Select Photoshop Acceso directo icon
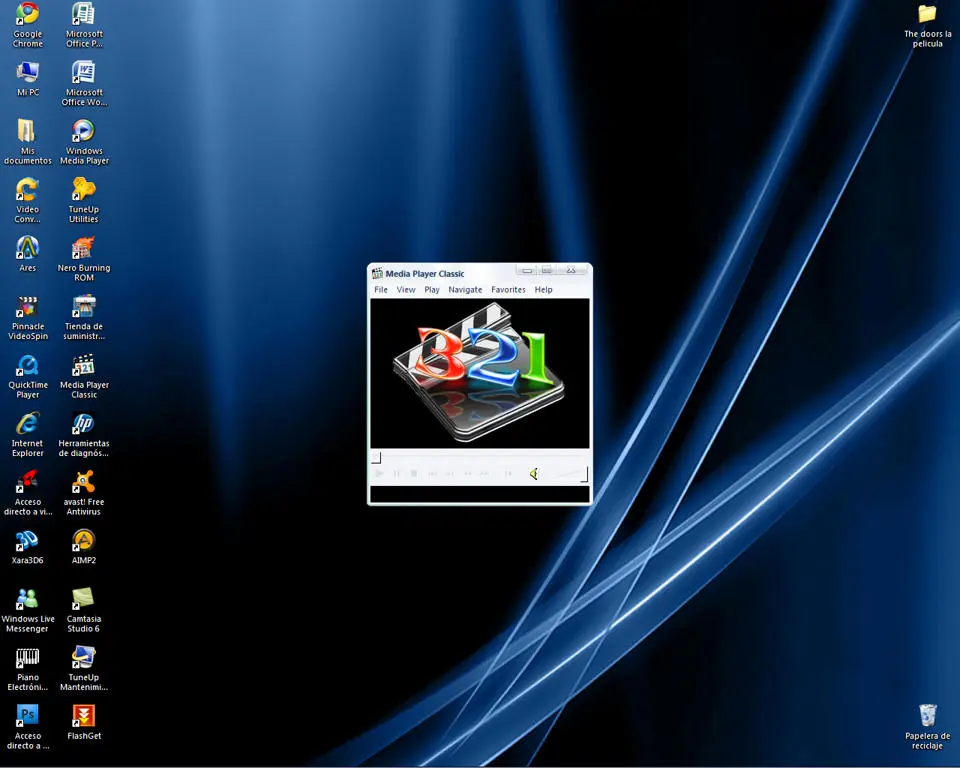Viewport: 960px width, 768px height. (28, 727)
